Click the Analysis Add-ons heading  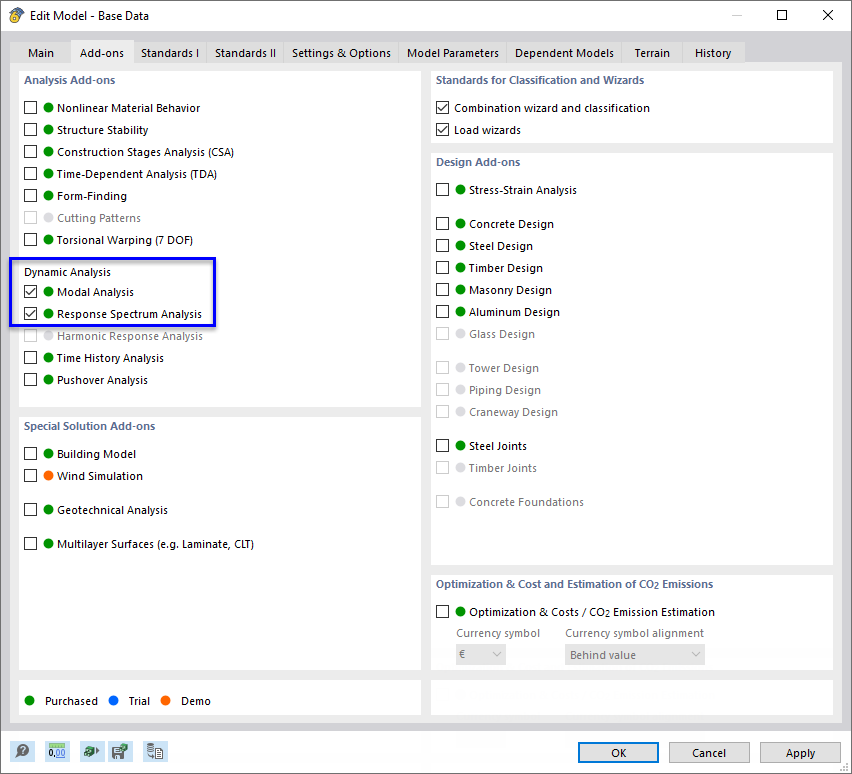[x=70, y=80]
